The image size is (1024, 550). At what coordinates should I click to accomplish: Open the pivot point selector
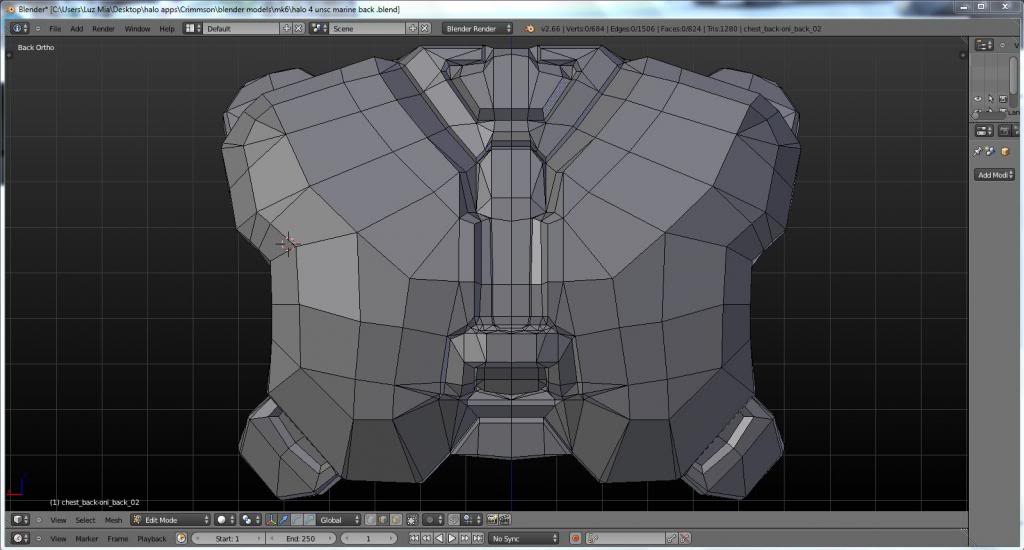[x=249, y=520]
